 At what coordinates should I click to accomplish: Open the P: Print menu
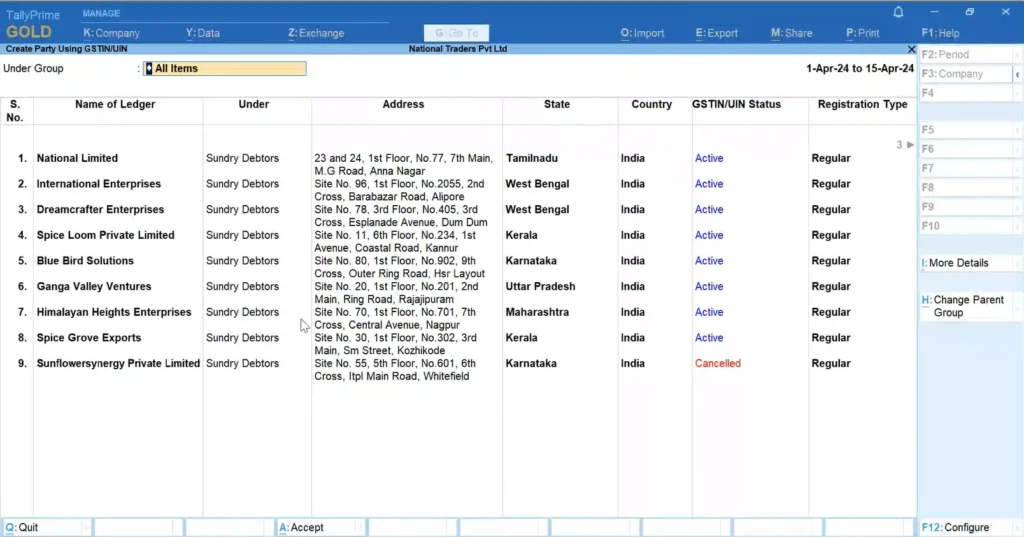pos(863,33)
